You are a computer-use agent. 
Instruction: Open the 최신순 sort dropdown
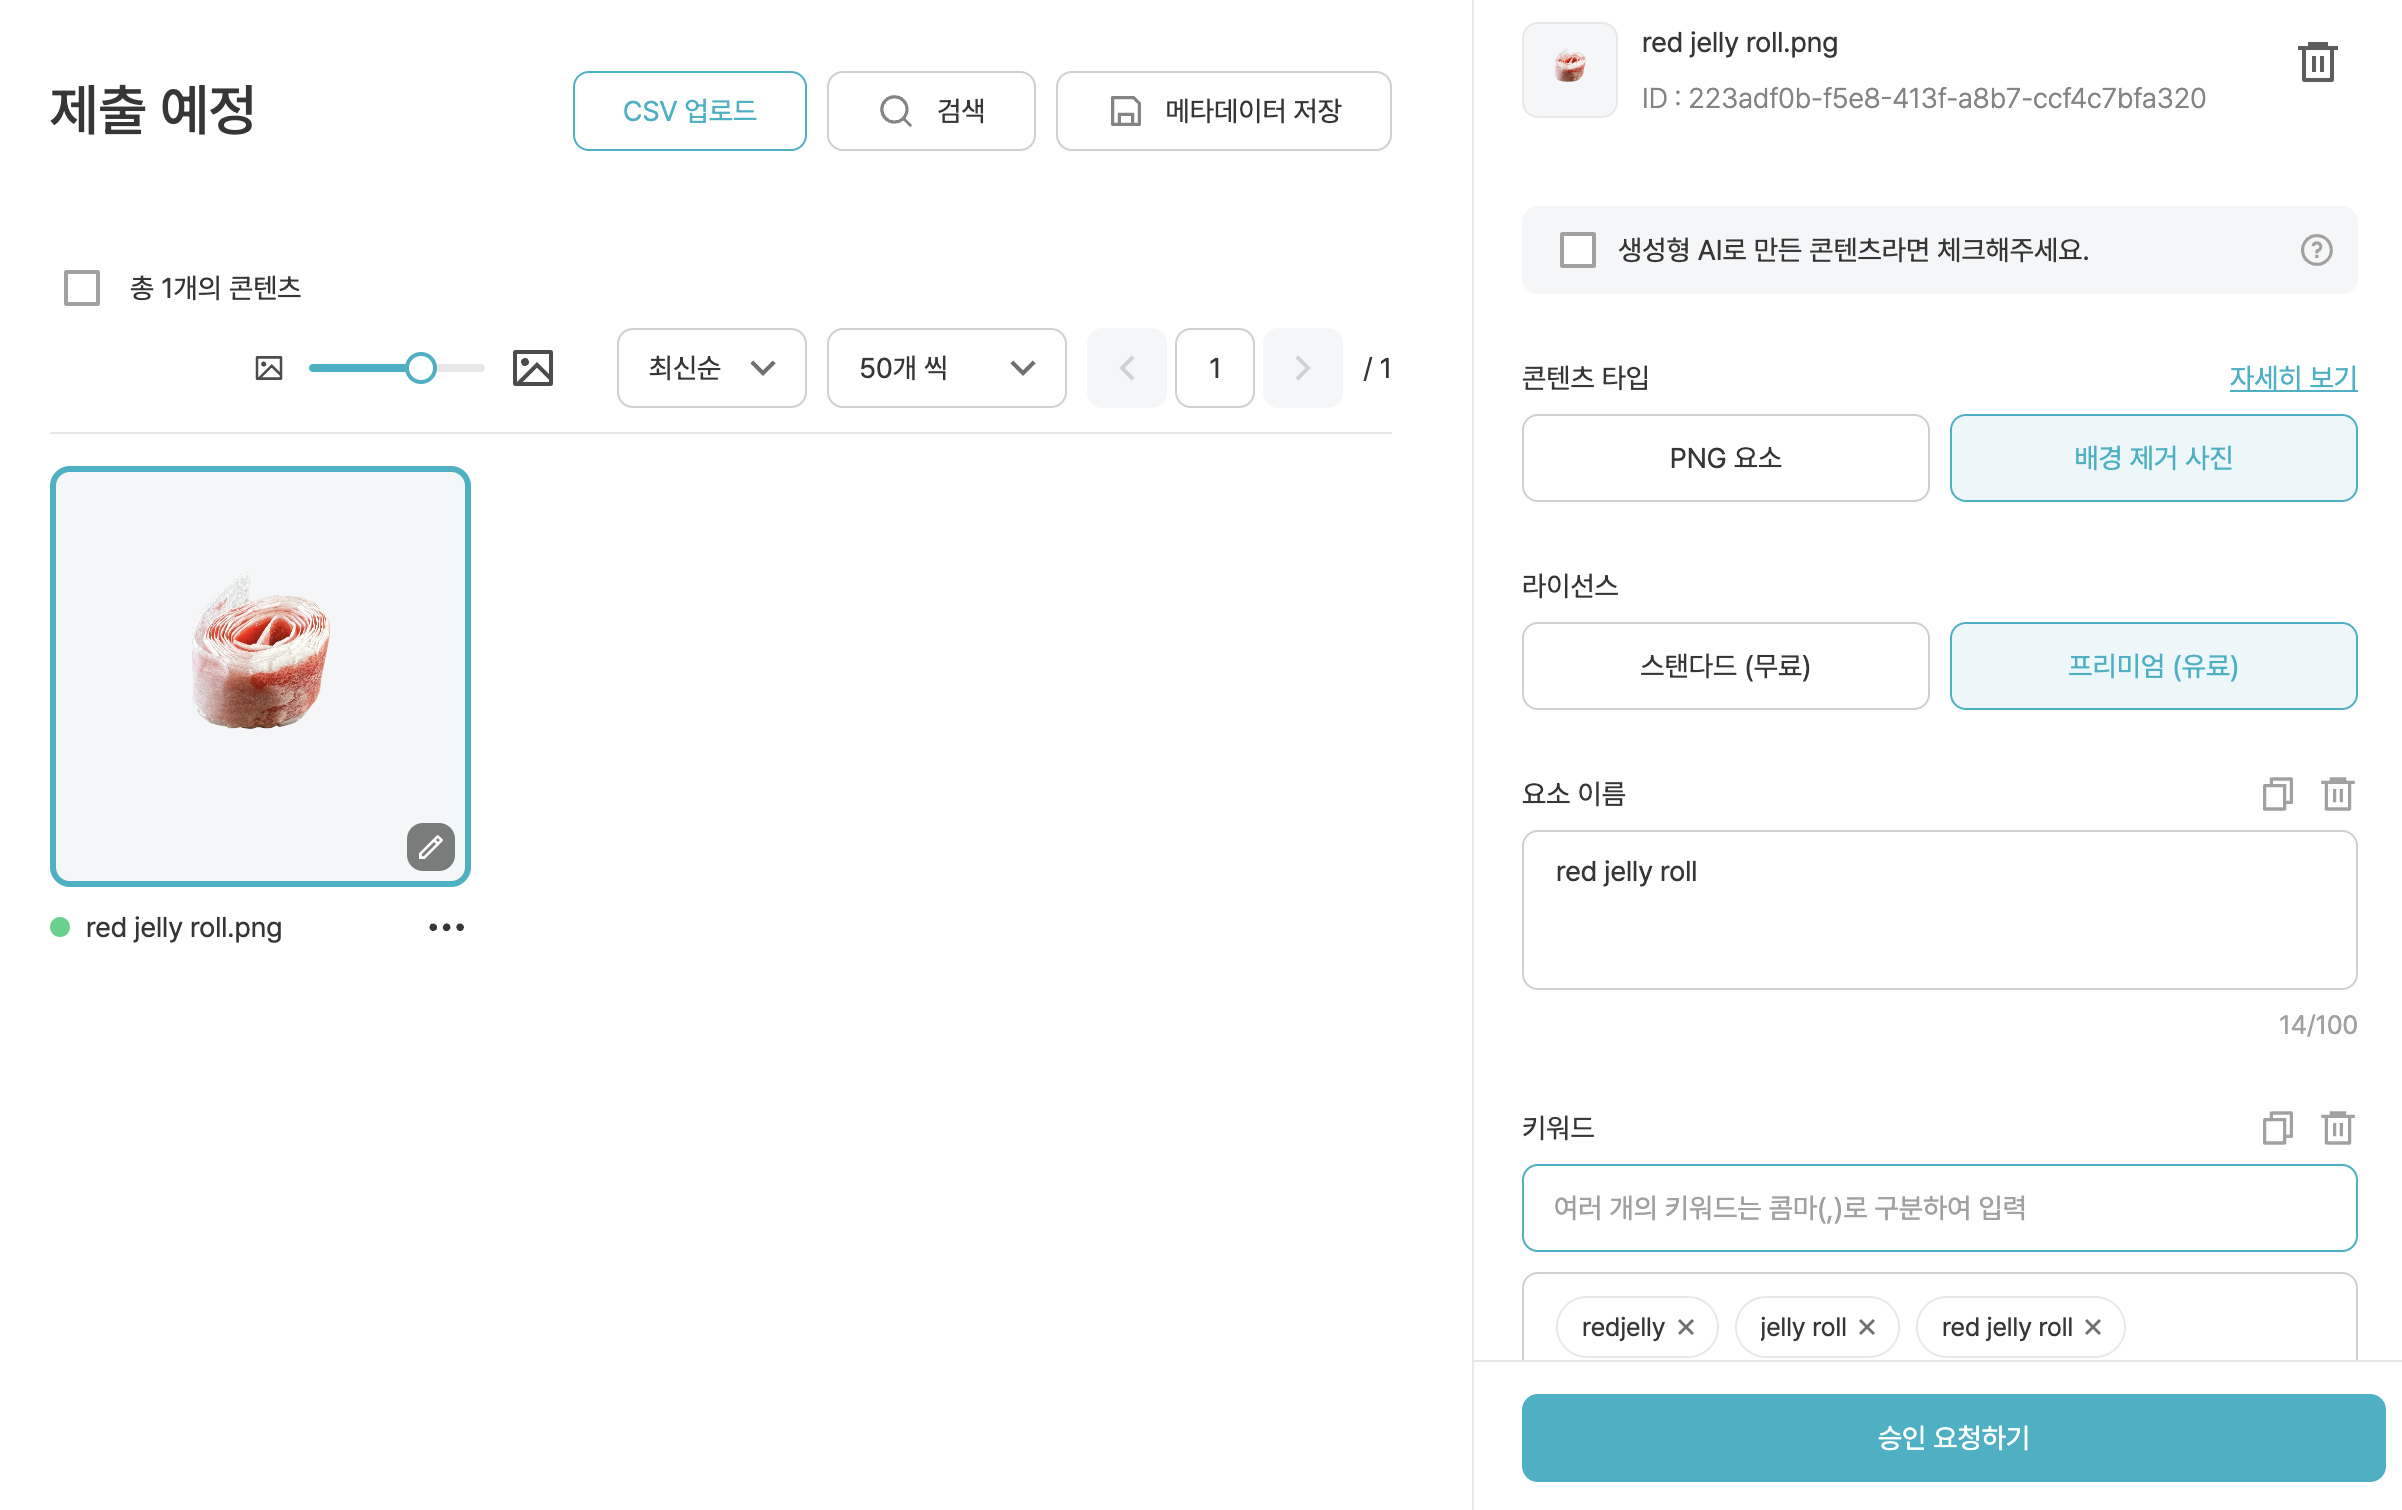click(x=711, y=368)
